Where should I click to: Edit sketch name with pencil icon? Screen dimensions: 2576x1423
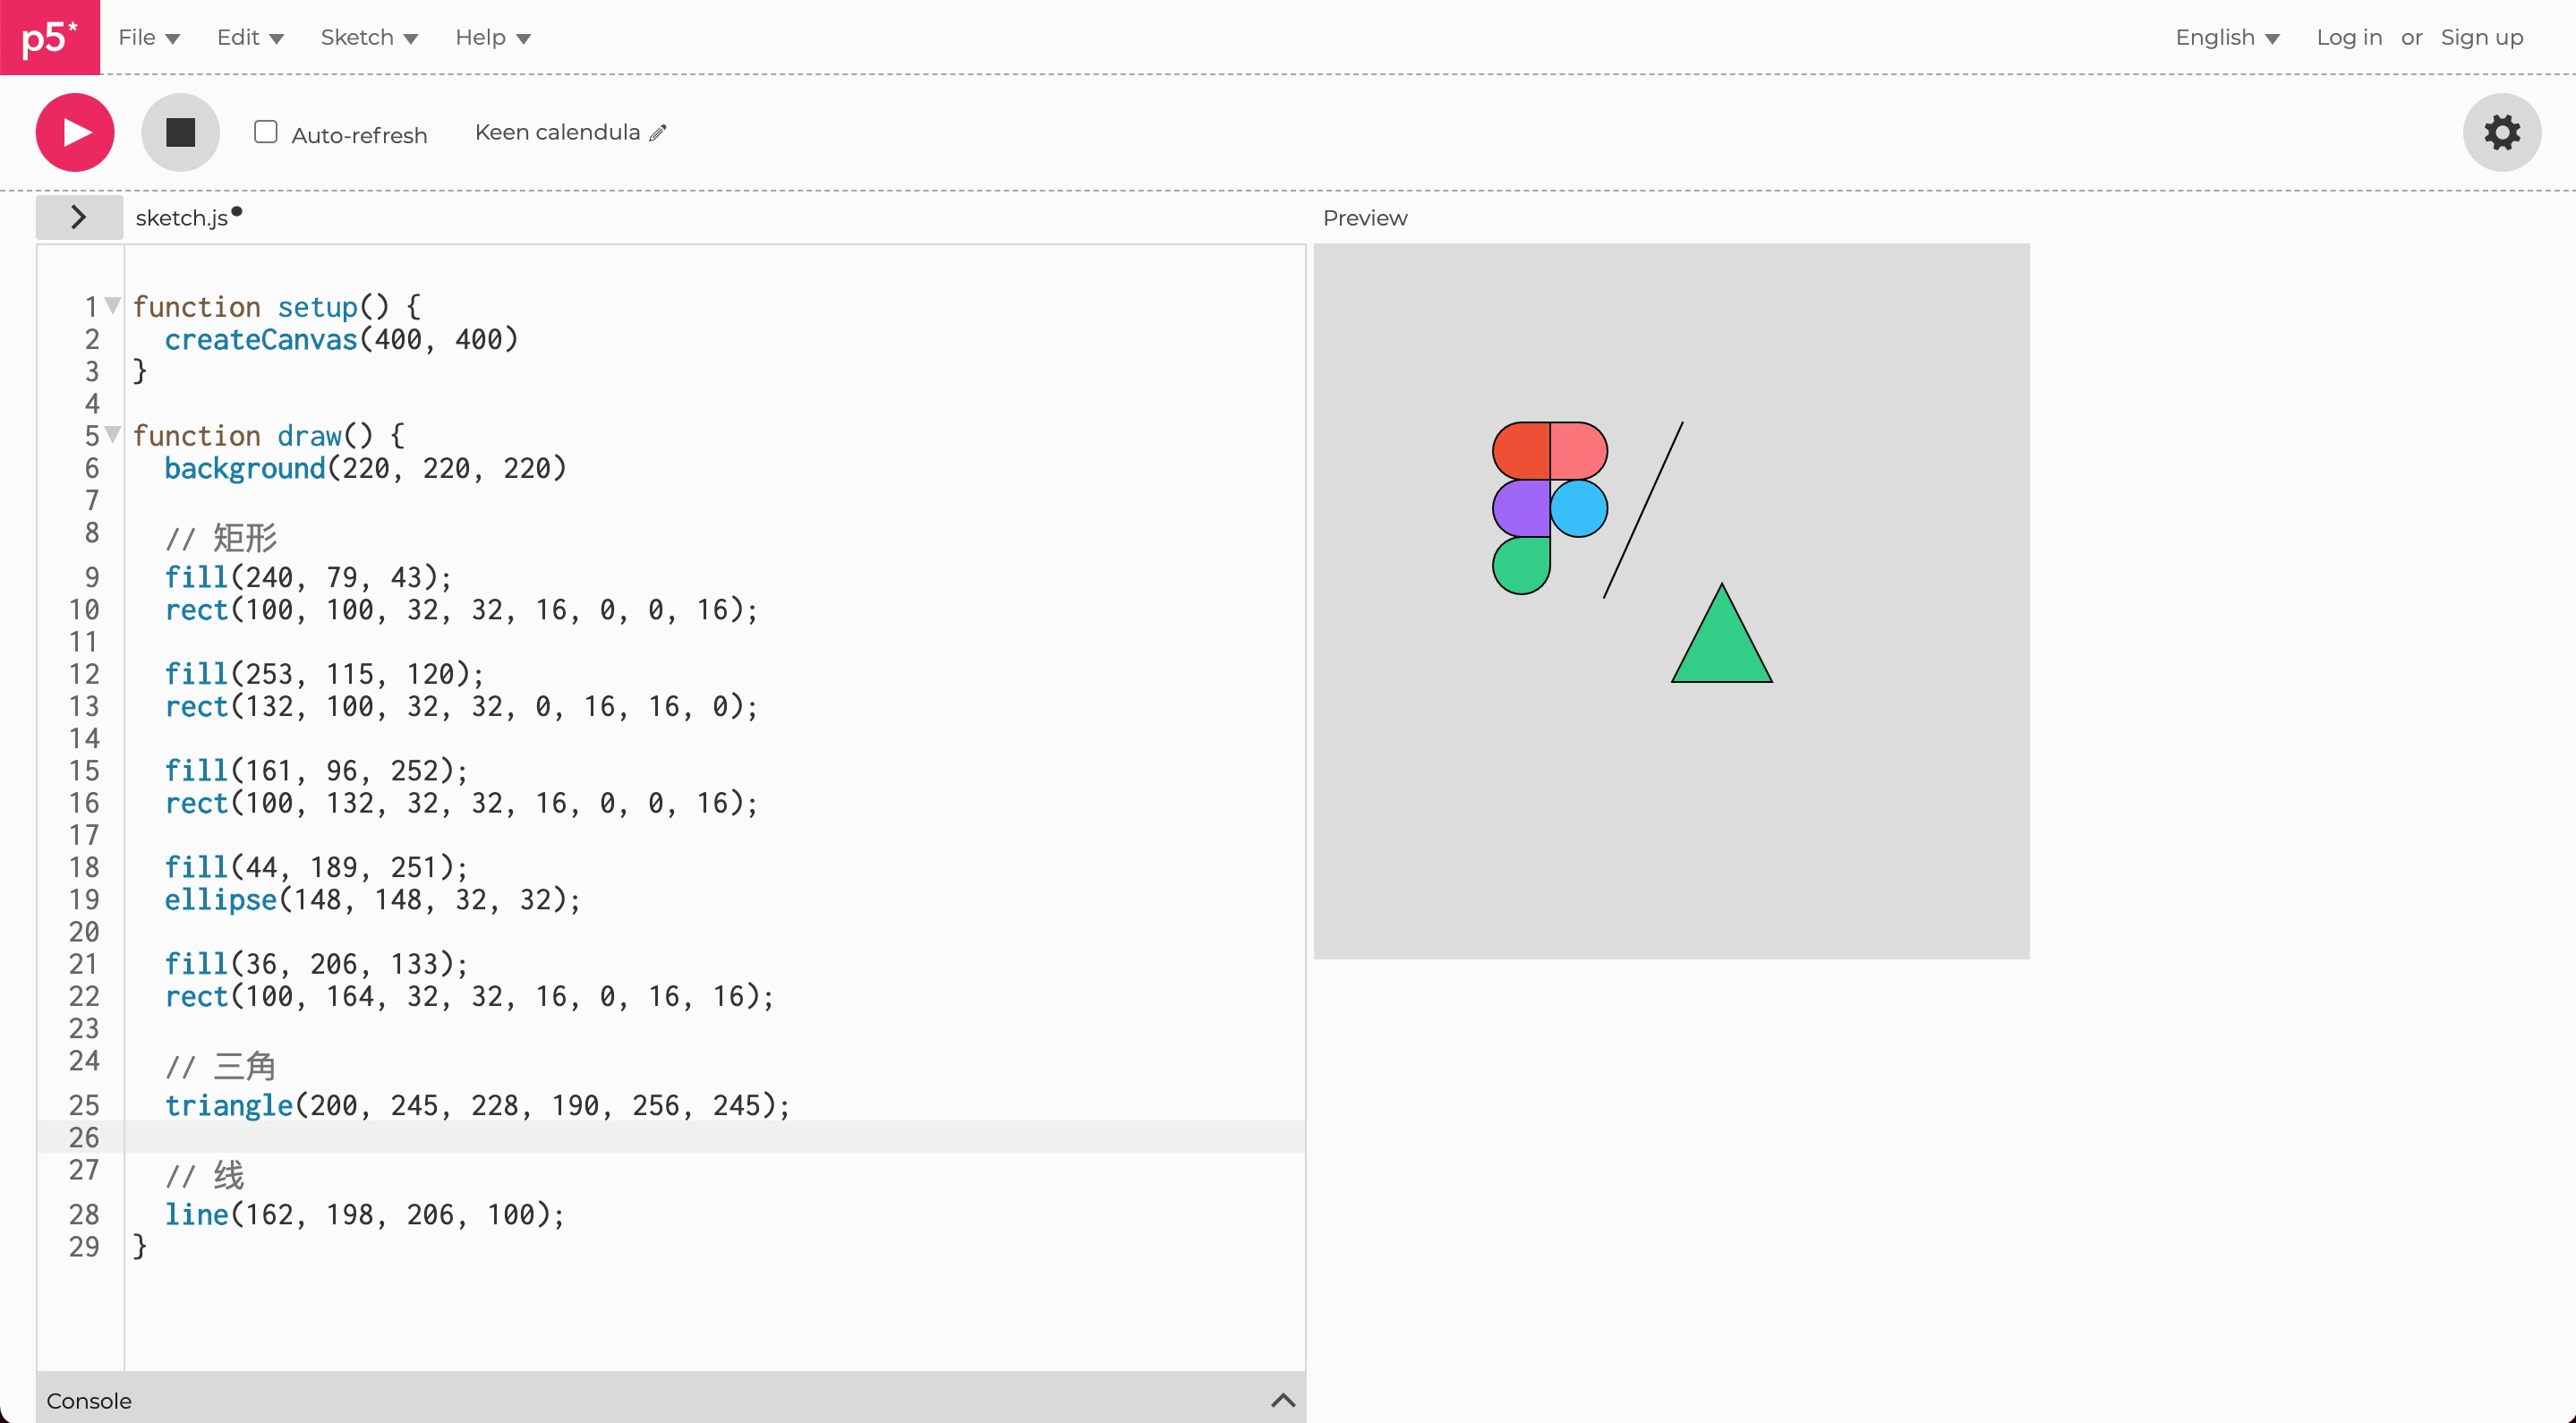pos(658,133)
